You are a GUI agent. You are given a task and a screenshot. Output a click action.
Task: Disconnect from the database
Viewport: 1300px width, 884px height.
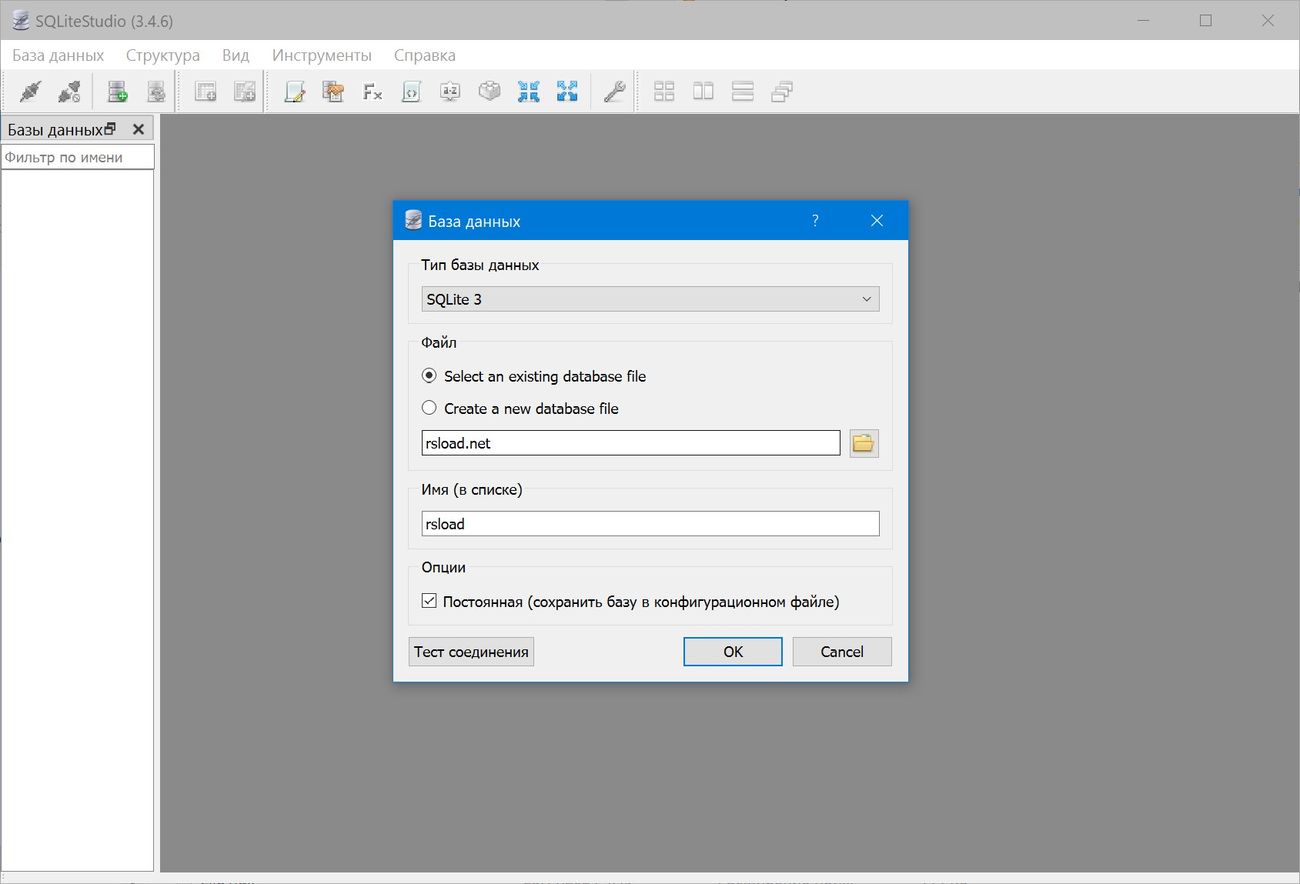pos(68,91)
